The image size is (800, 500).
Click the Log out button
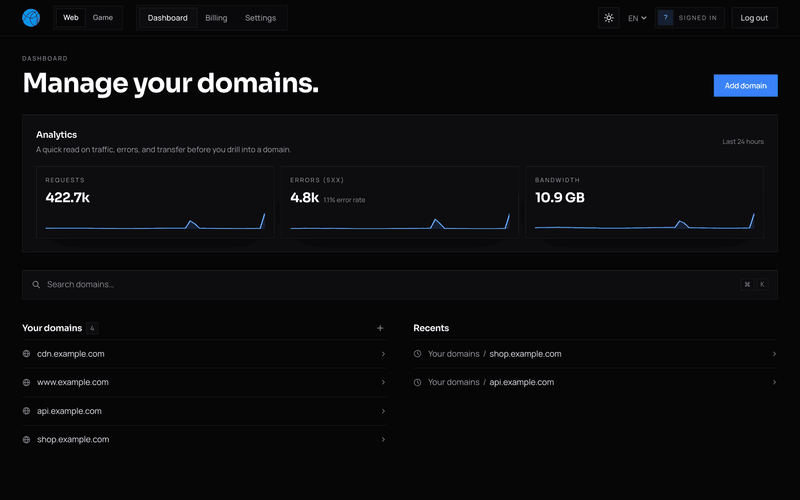(x=754, y=18)
